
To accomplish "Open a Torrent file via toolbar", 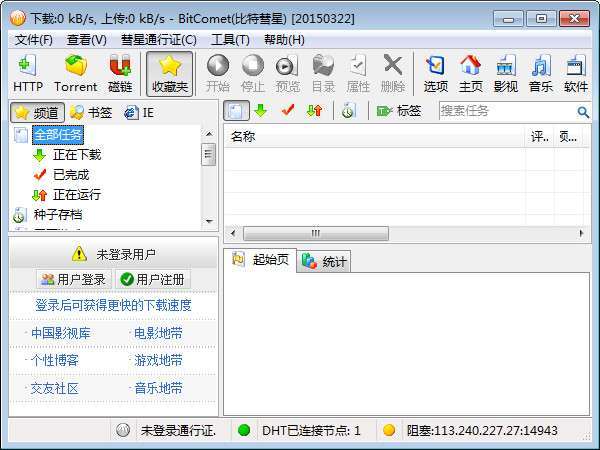I will click(x=75, y=73).
